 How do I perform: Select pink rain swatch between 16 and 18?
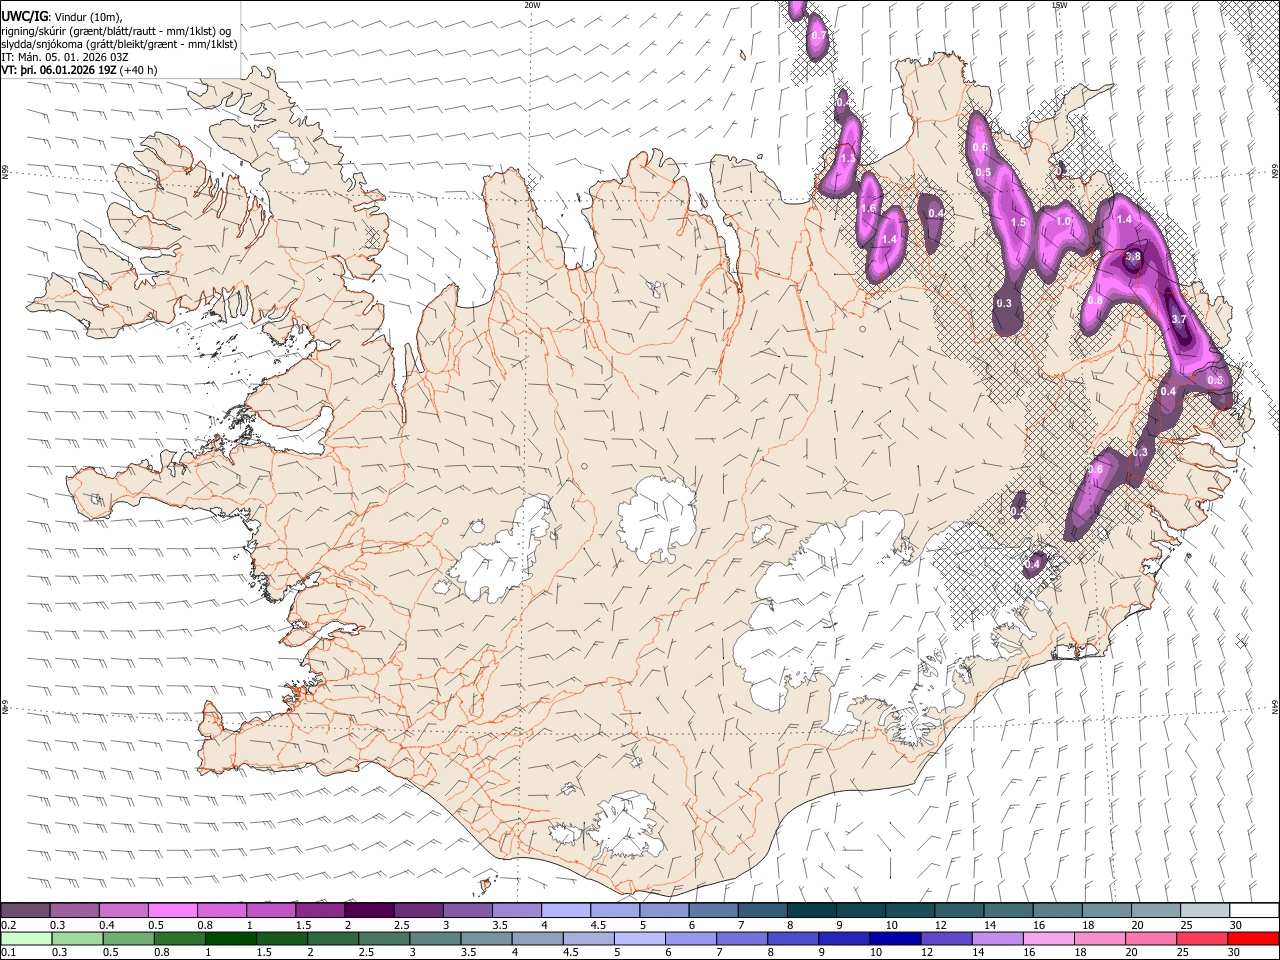pos(1047,938)
